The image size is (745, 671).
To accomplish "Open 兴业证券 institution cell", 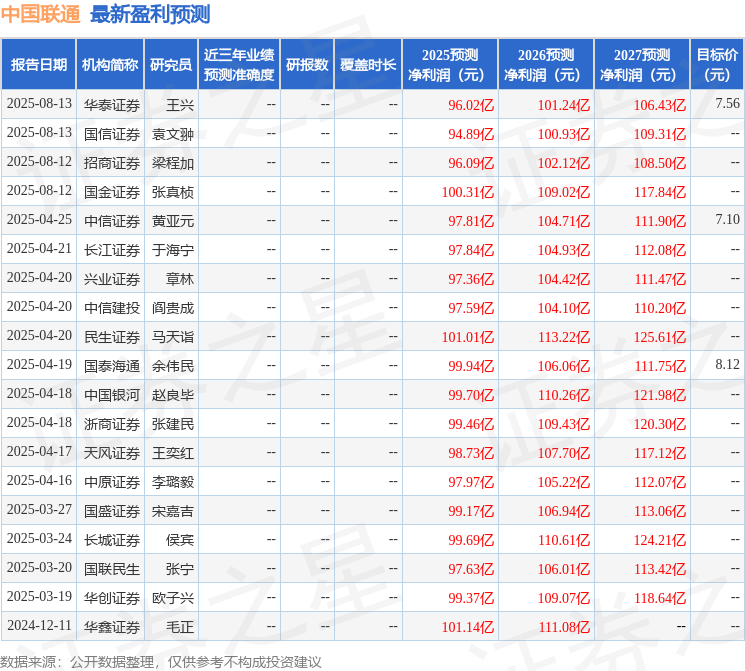I will (112, 279).
